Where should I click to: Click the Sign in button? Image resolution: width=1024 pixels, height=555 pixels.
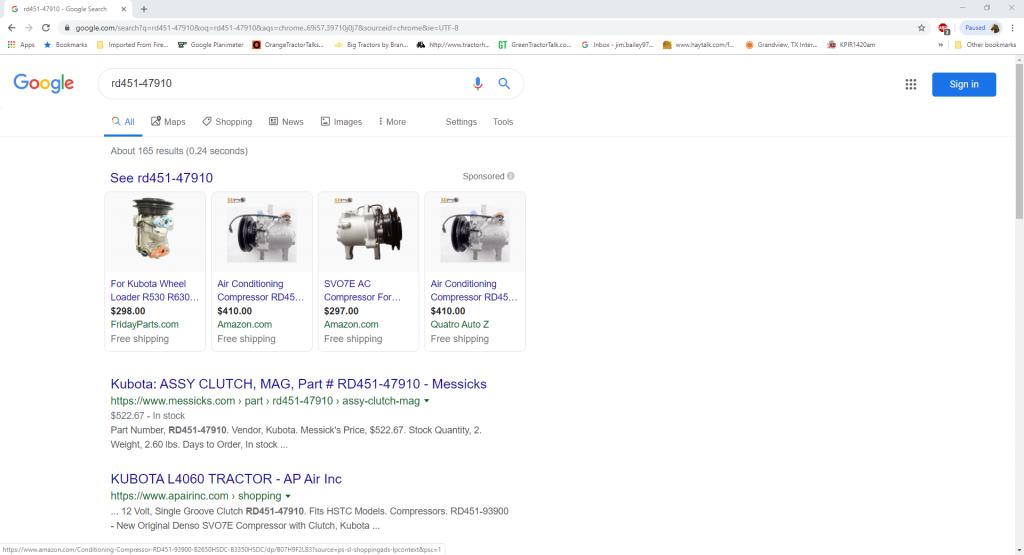tap(964, 84)
